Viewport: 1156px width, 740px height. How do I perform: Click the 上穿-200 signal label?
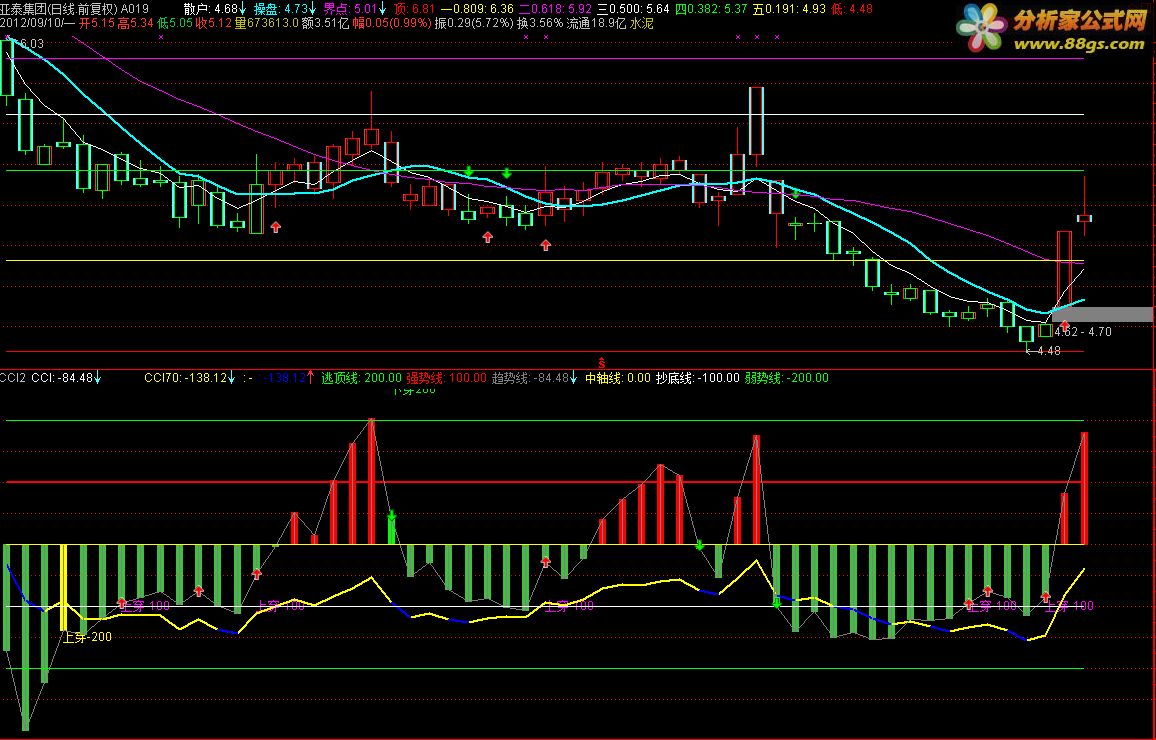coord(87,637)
